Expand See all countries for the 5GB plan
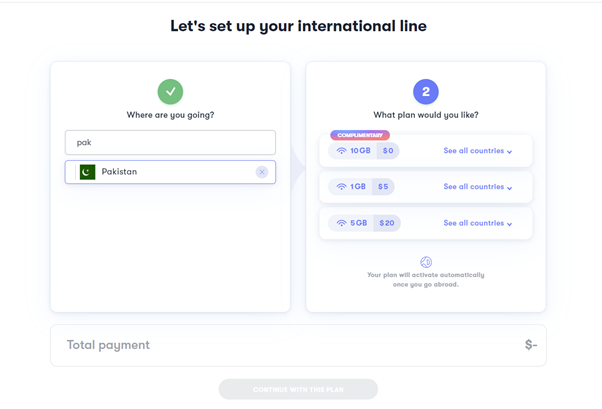The image size is (602, 409). click(x=478, y=223)
